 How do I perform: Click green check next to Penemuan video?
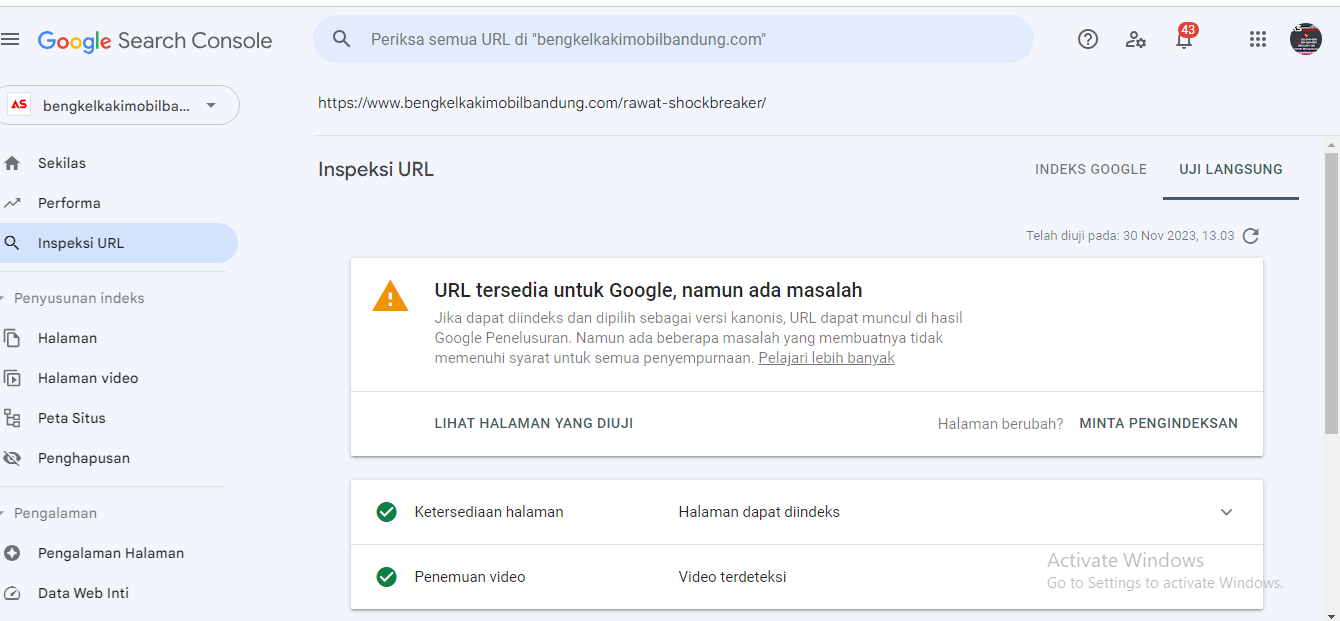click(387, 577)
